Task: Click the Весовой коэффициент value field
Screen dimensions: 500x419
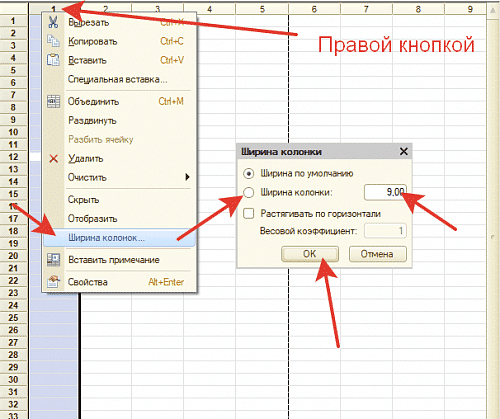Action: click(385, 231)
